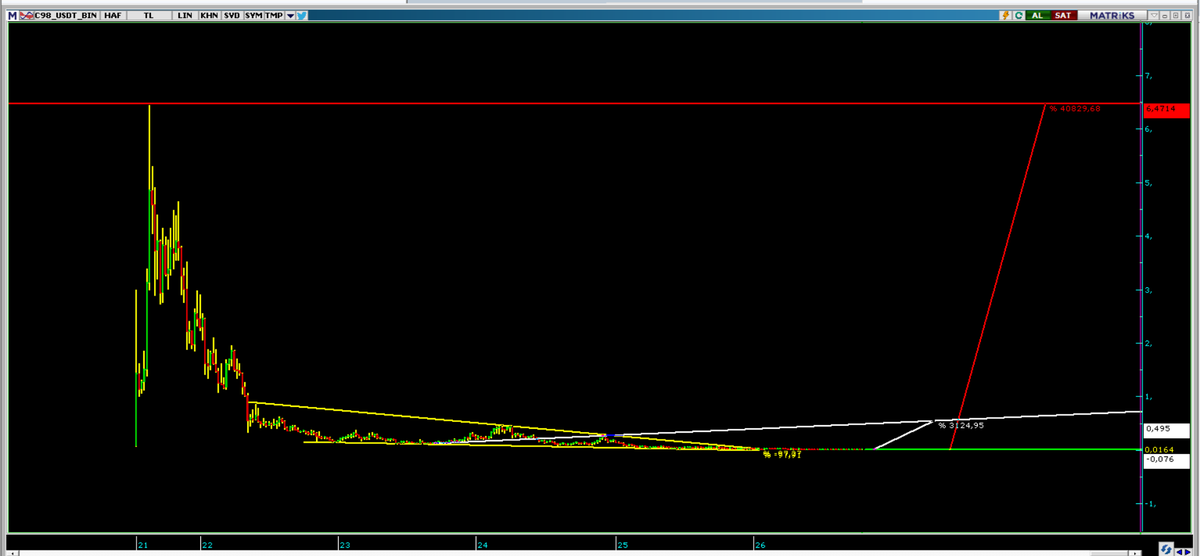
Task: Open the SVD toolbar button
Action: (x=232, y=16)
